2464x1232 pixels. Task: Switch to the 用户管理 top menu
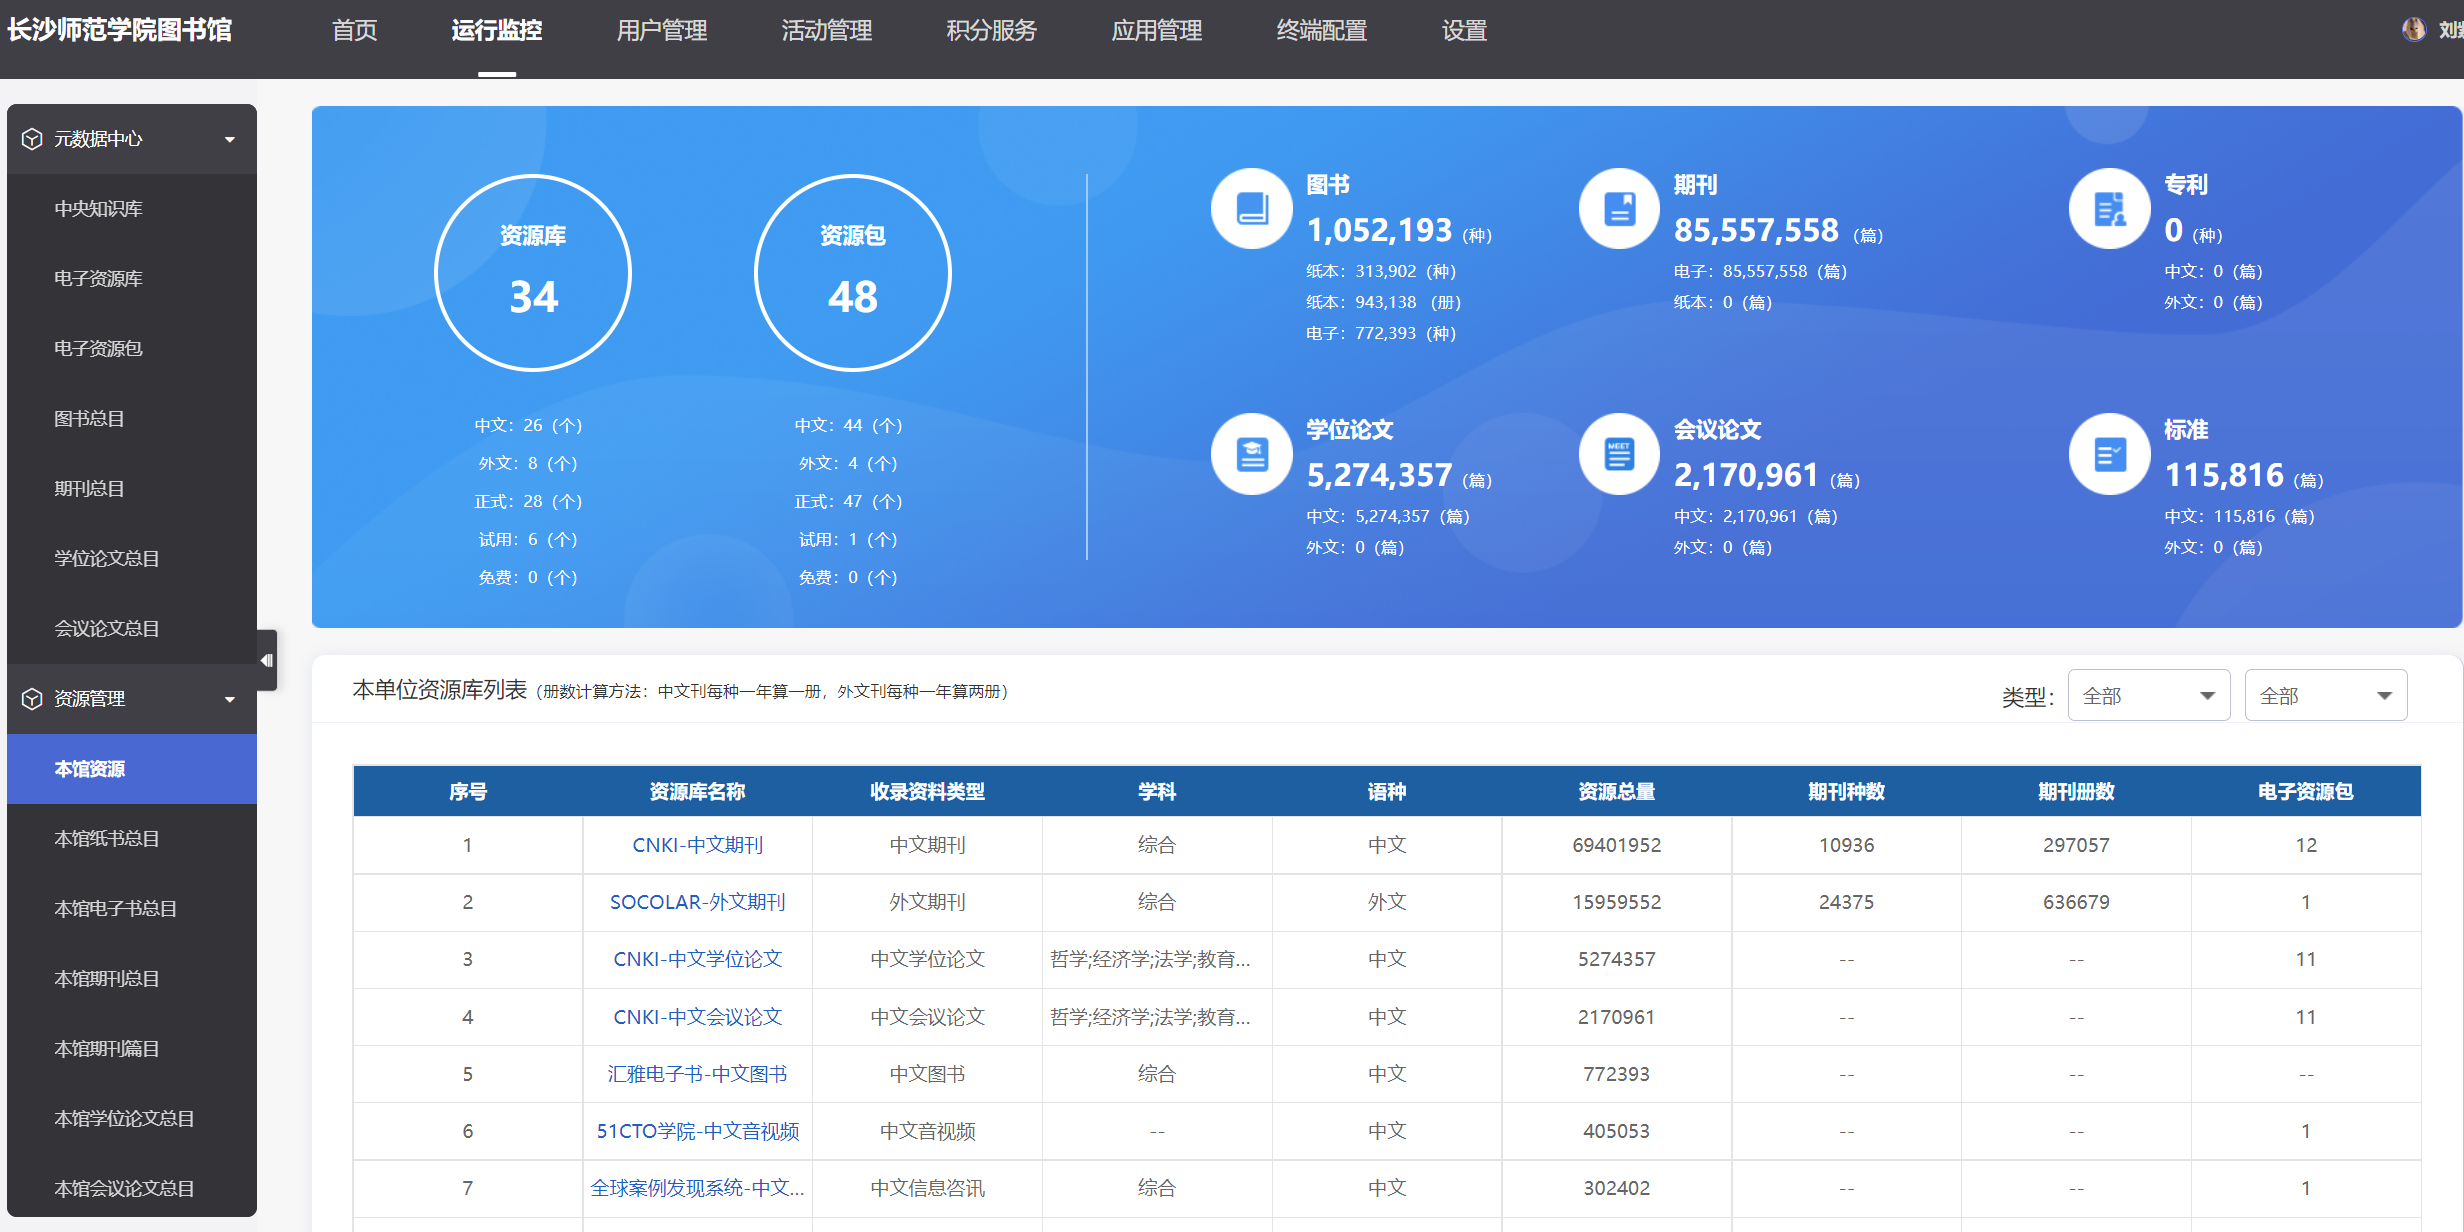[x=661, y=31]
